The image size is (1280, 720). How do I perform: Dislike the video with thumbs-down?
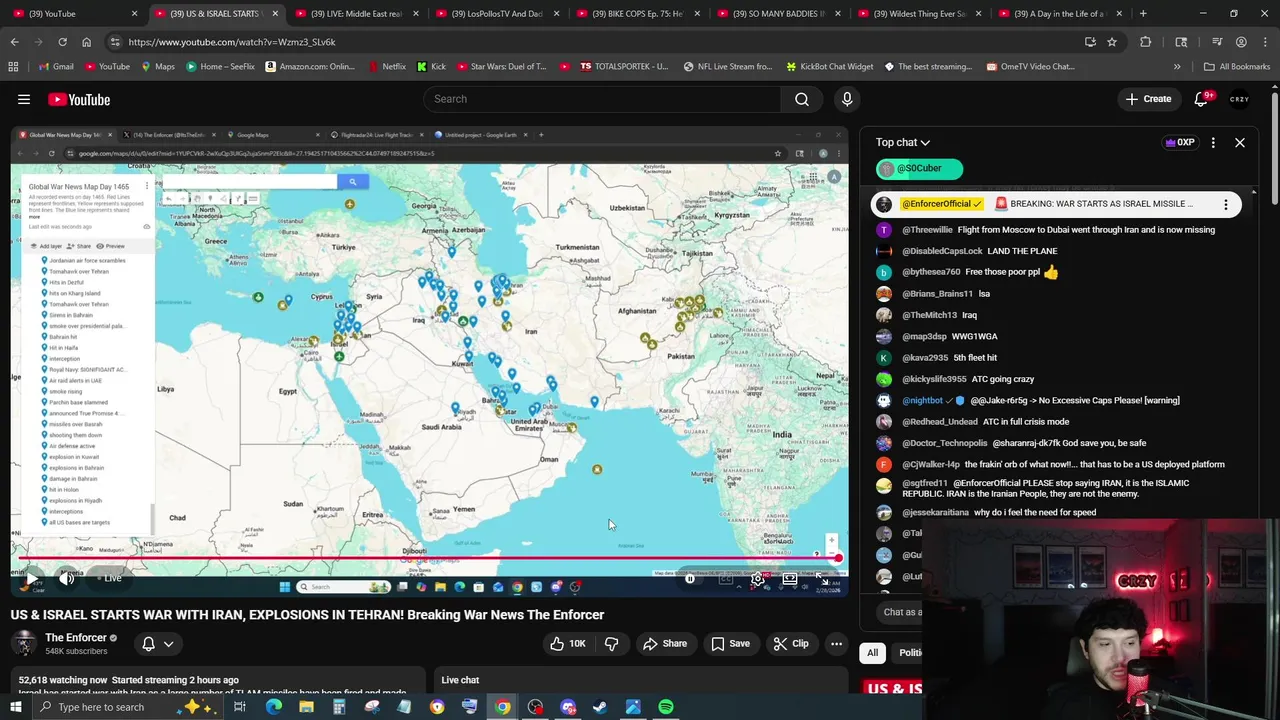point(612,644)
